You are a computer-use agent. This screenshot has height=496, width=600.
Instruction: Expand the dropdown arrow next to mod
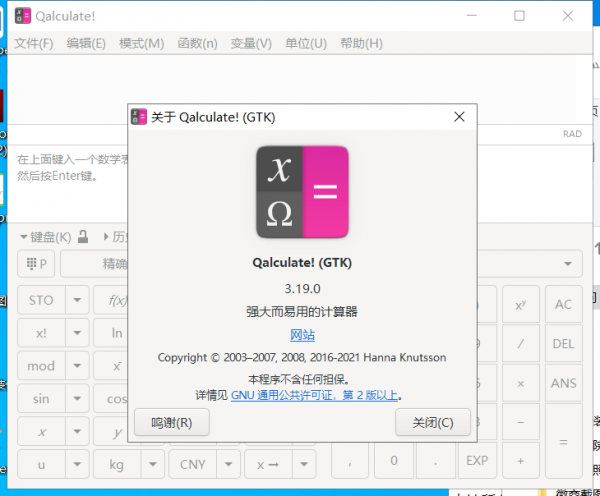pyautogui.click(x=77, y=366)
